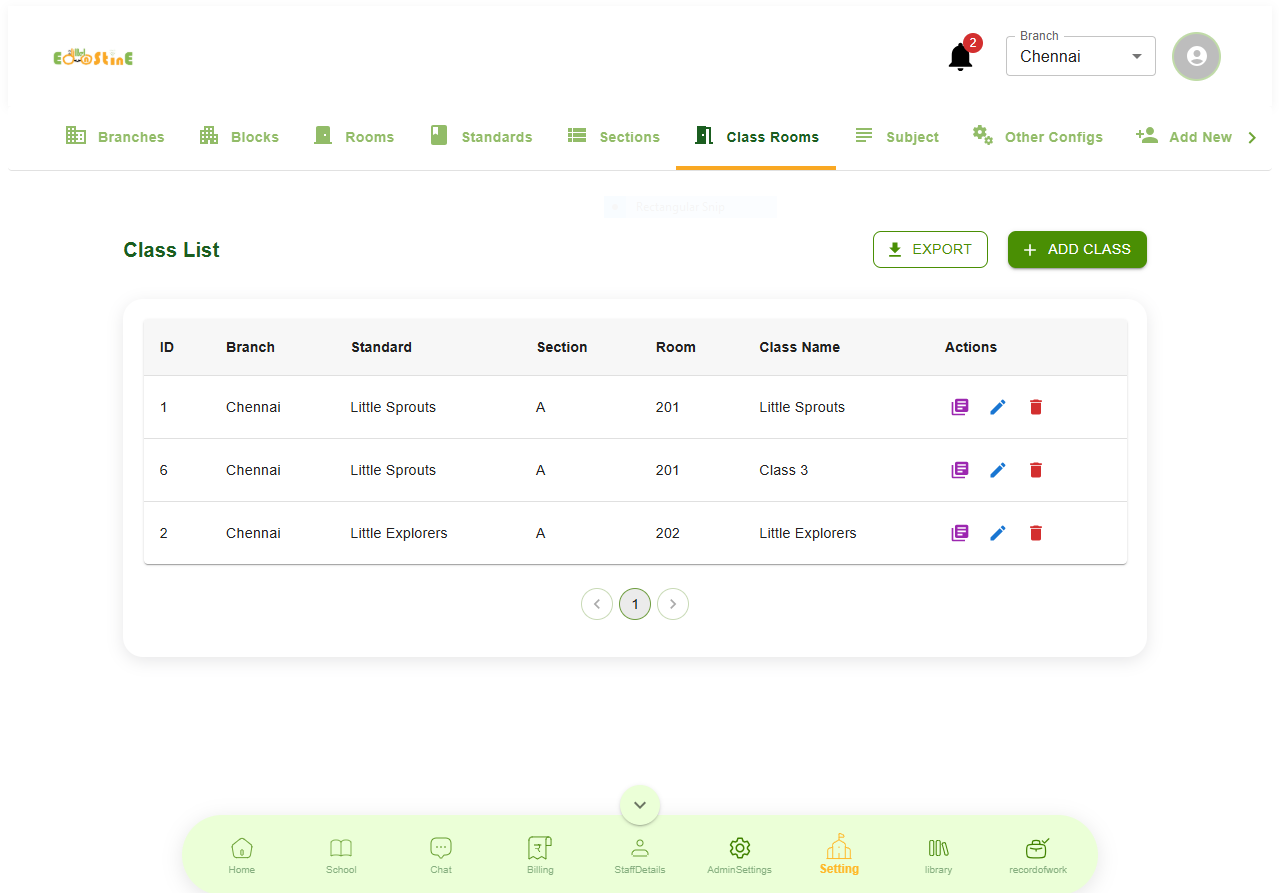Expand the Branch dropdown showing Chennai
The width and height of the screenshot is (1279, 893).
(x=1080, y=57)
